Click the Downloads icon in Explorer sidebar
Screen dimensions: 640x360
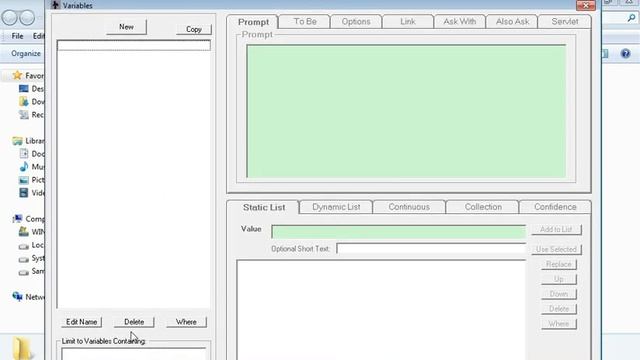(24, 102)
